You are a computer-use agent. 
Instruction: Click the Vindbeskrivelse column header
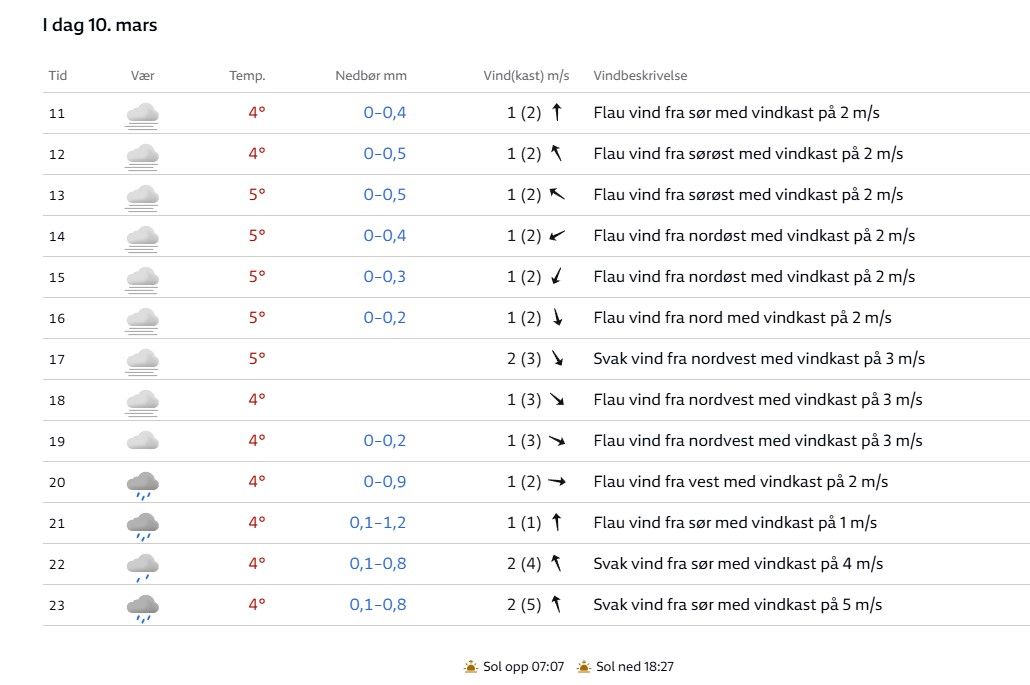[640, 76]
